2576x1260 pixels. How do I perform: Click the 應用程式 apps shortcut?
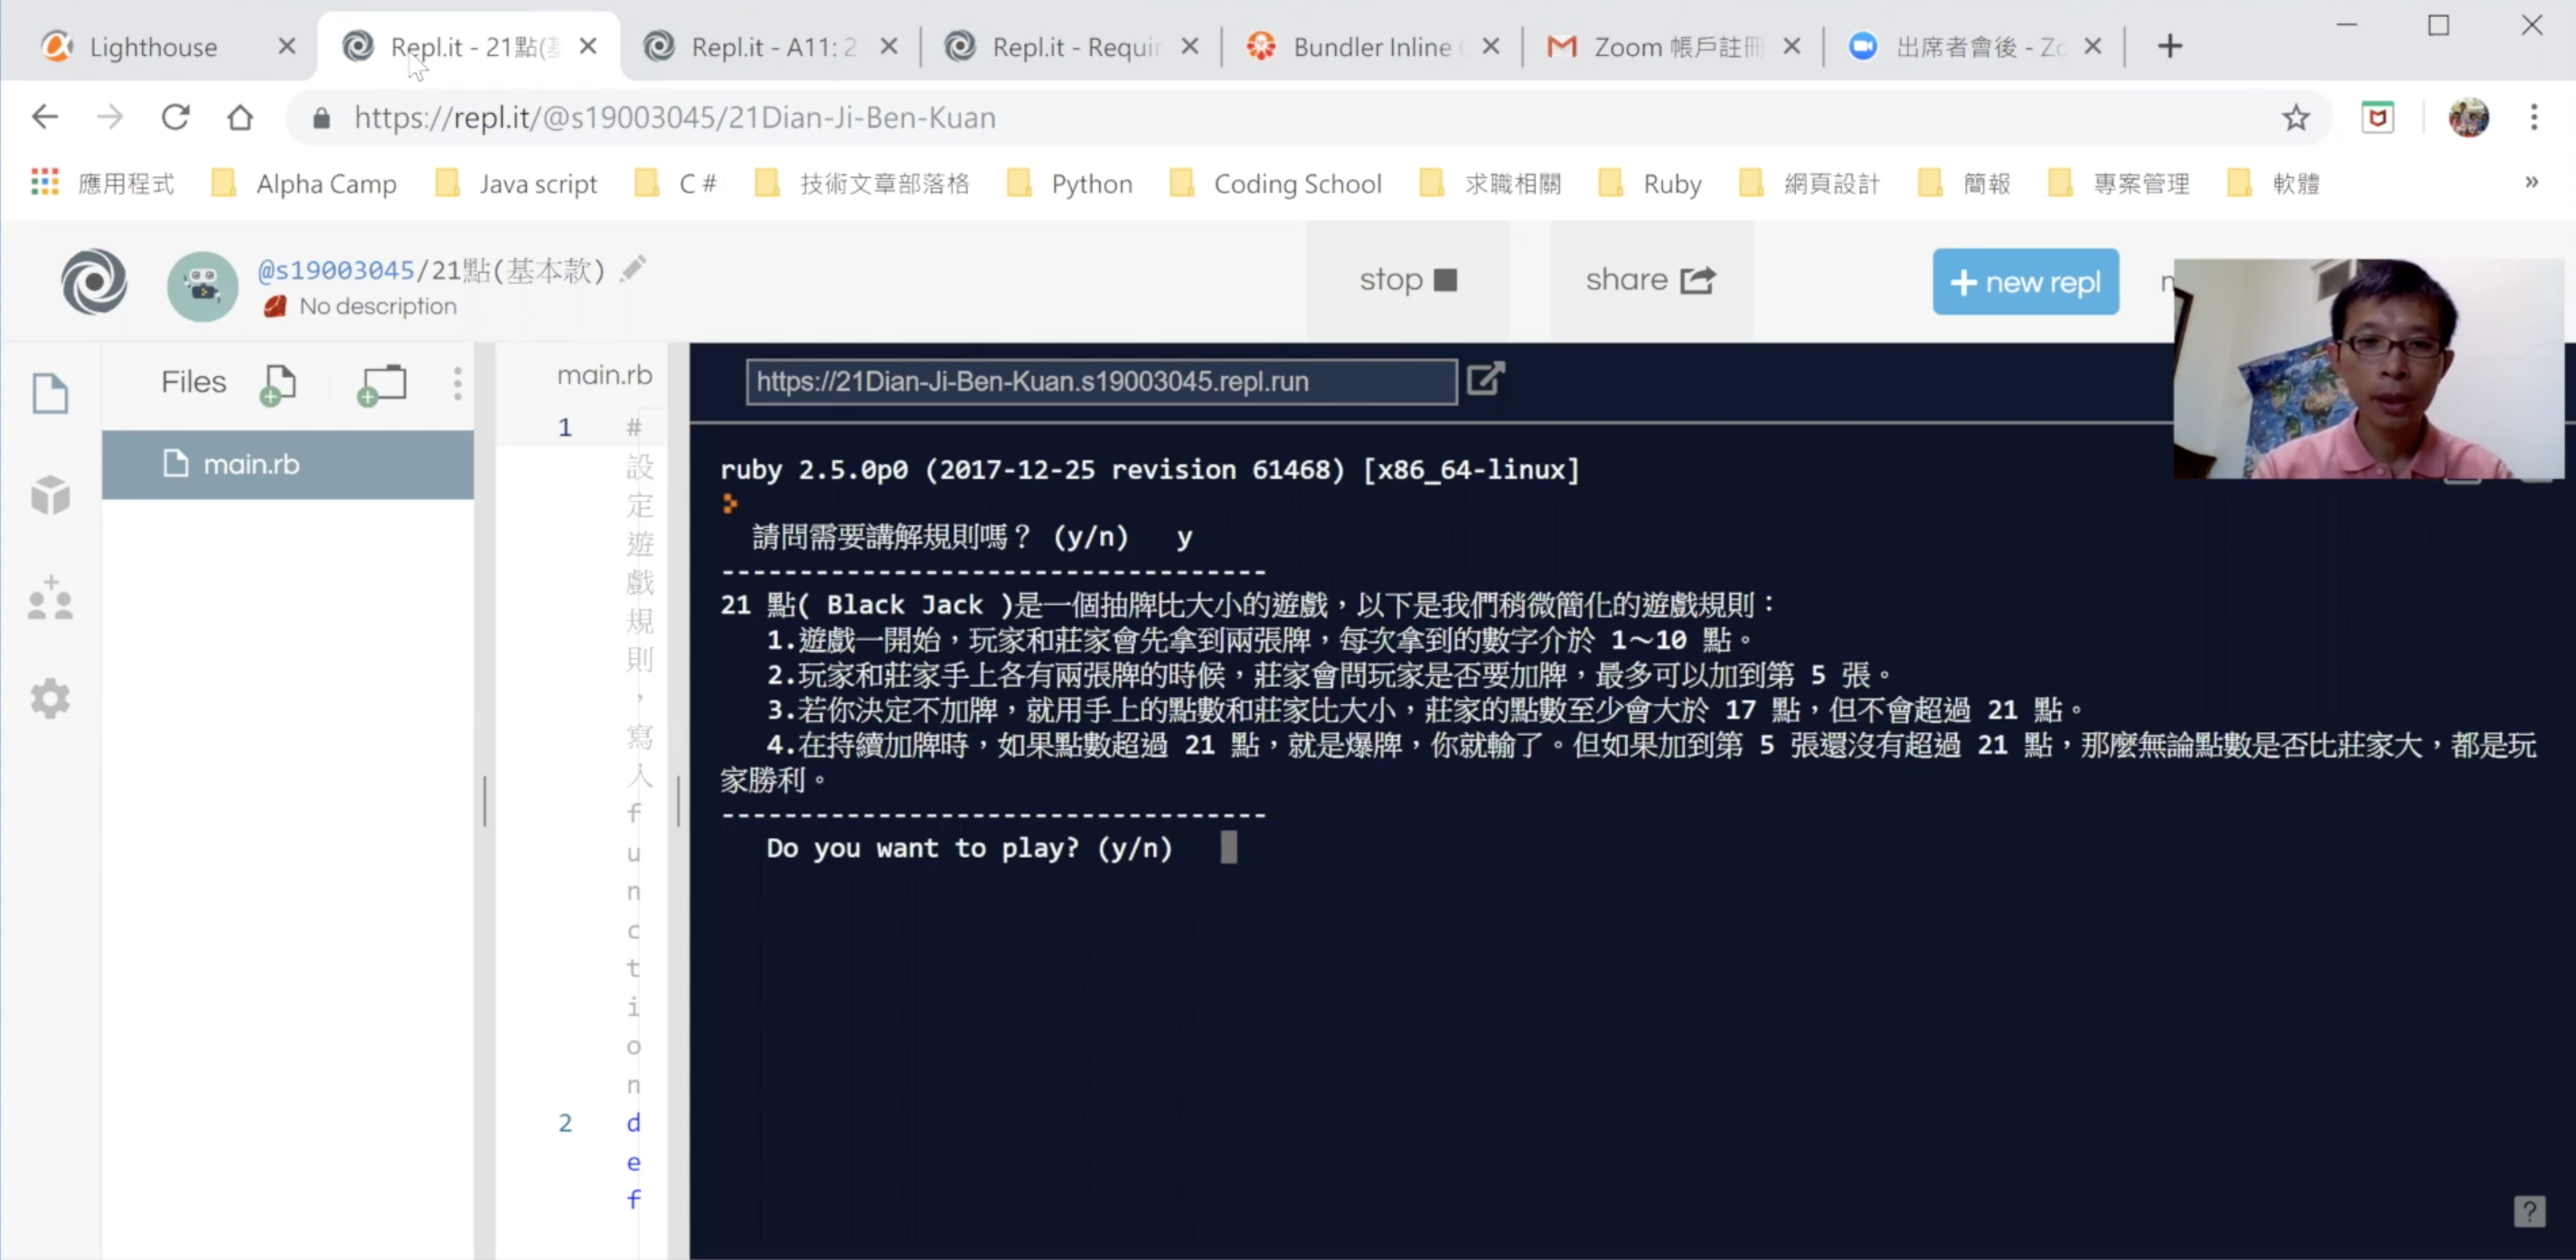(103, 184)
